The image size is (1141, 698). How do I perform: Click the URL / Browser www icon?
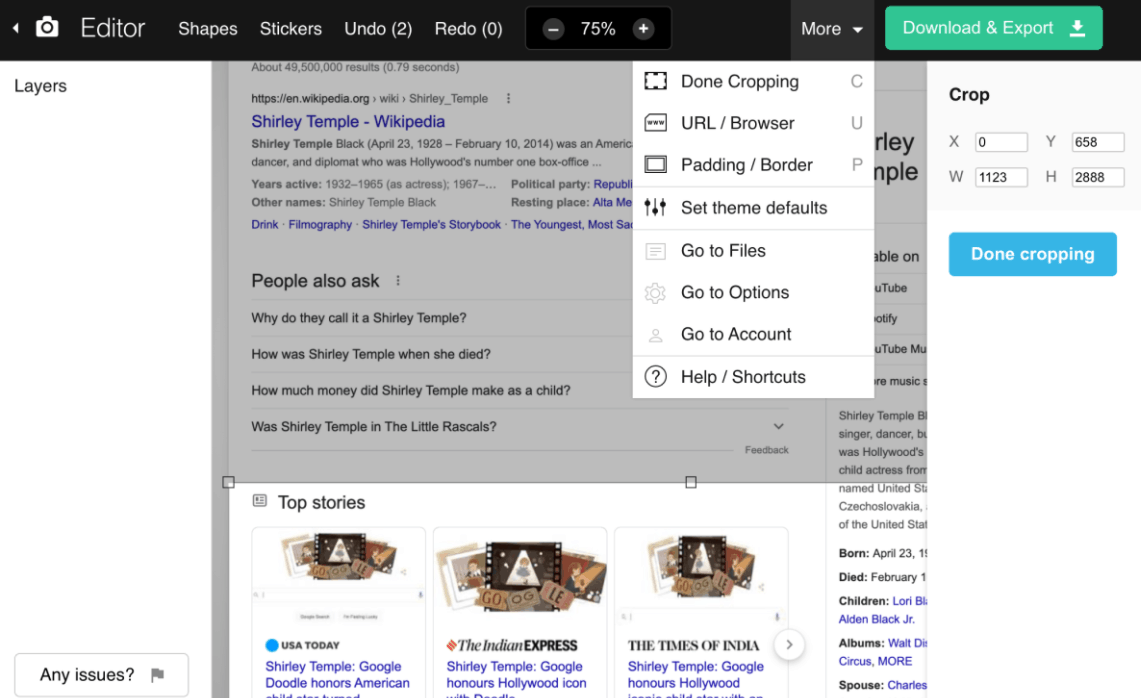(656, 122)
